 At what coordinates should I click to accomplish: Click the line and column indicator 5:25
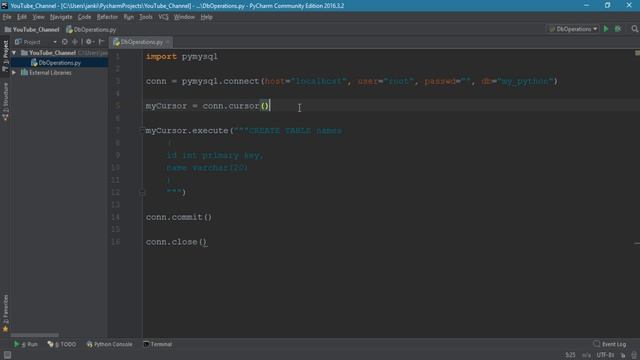(x=570, y=355)
